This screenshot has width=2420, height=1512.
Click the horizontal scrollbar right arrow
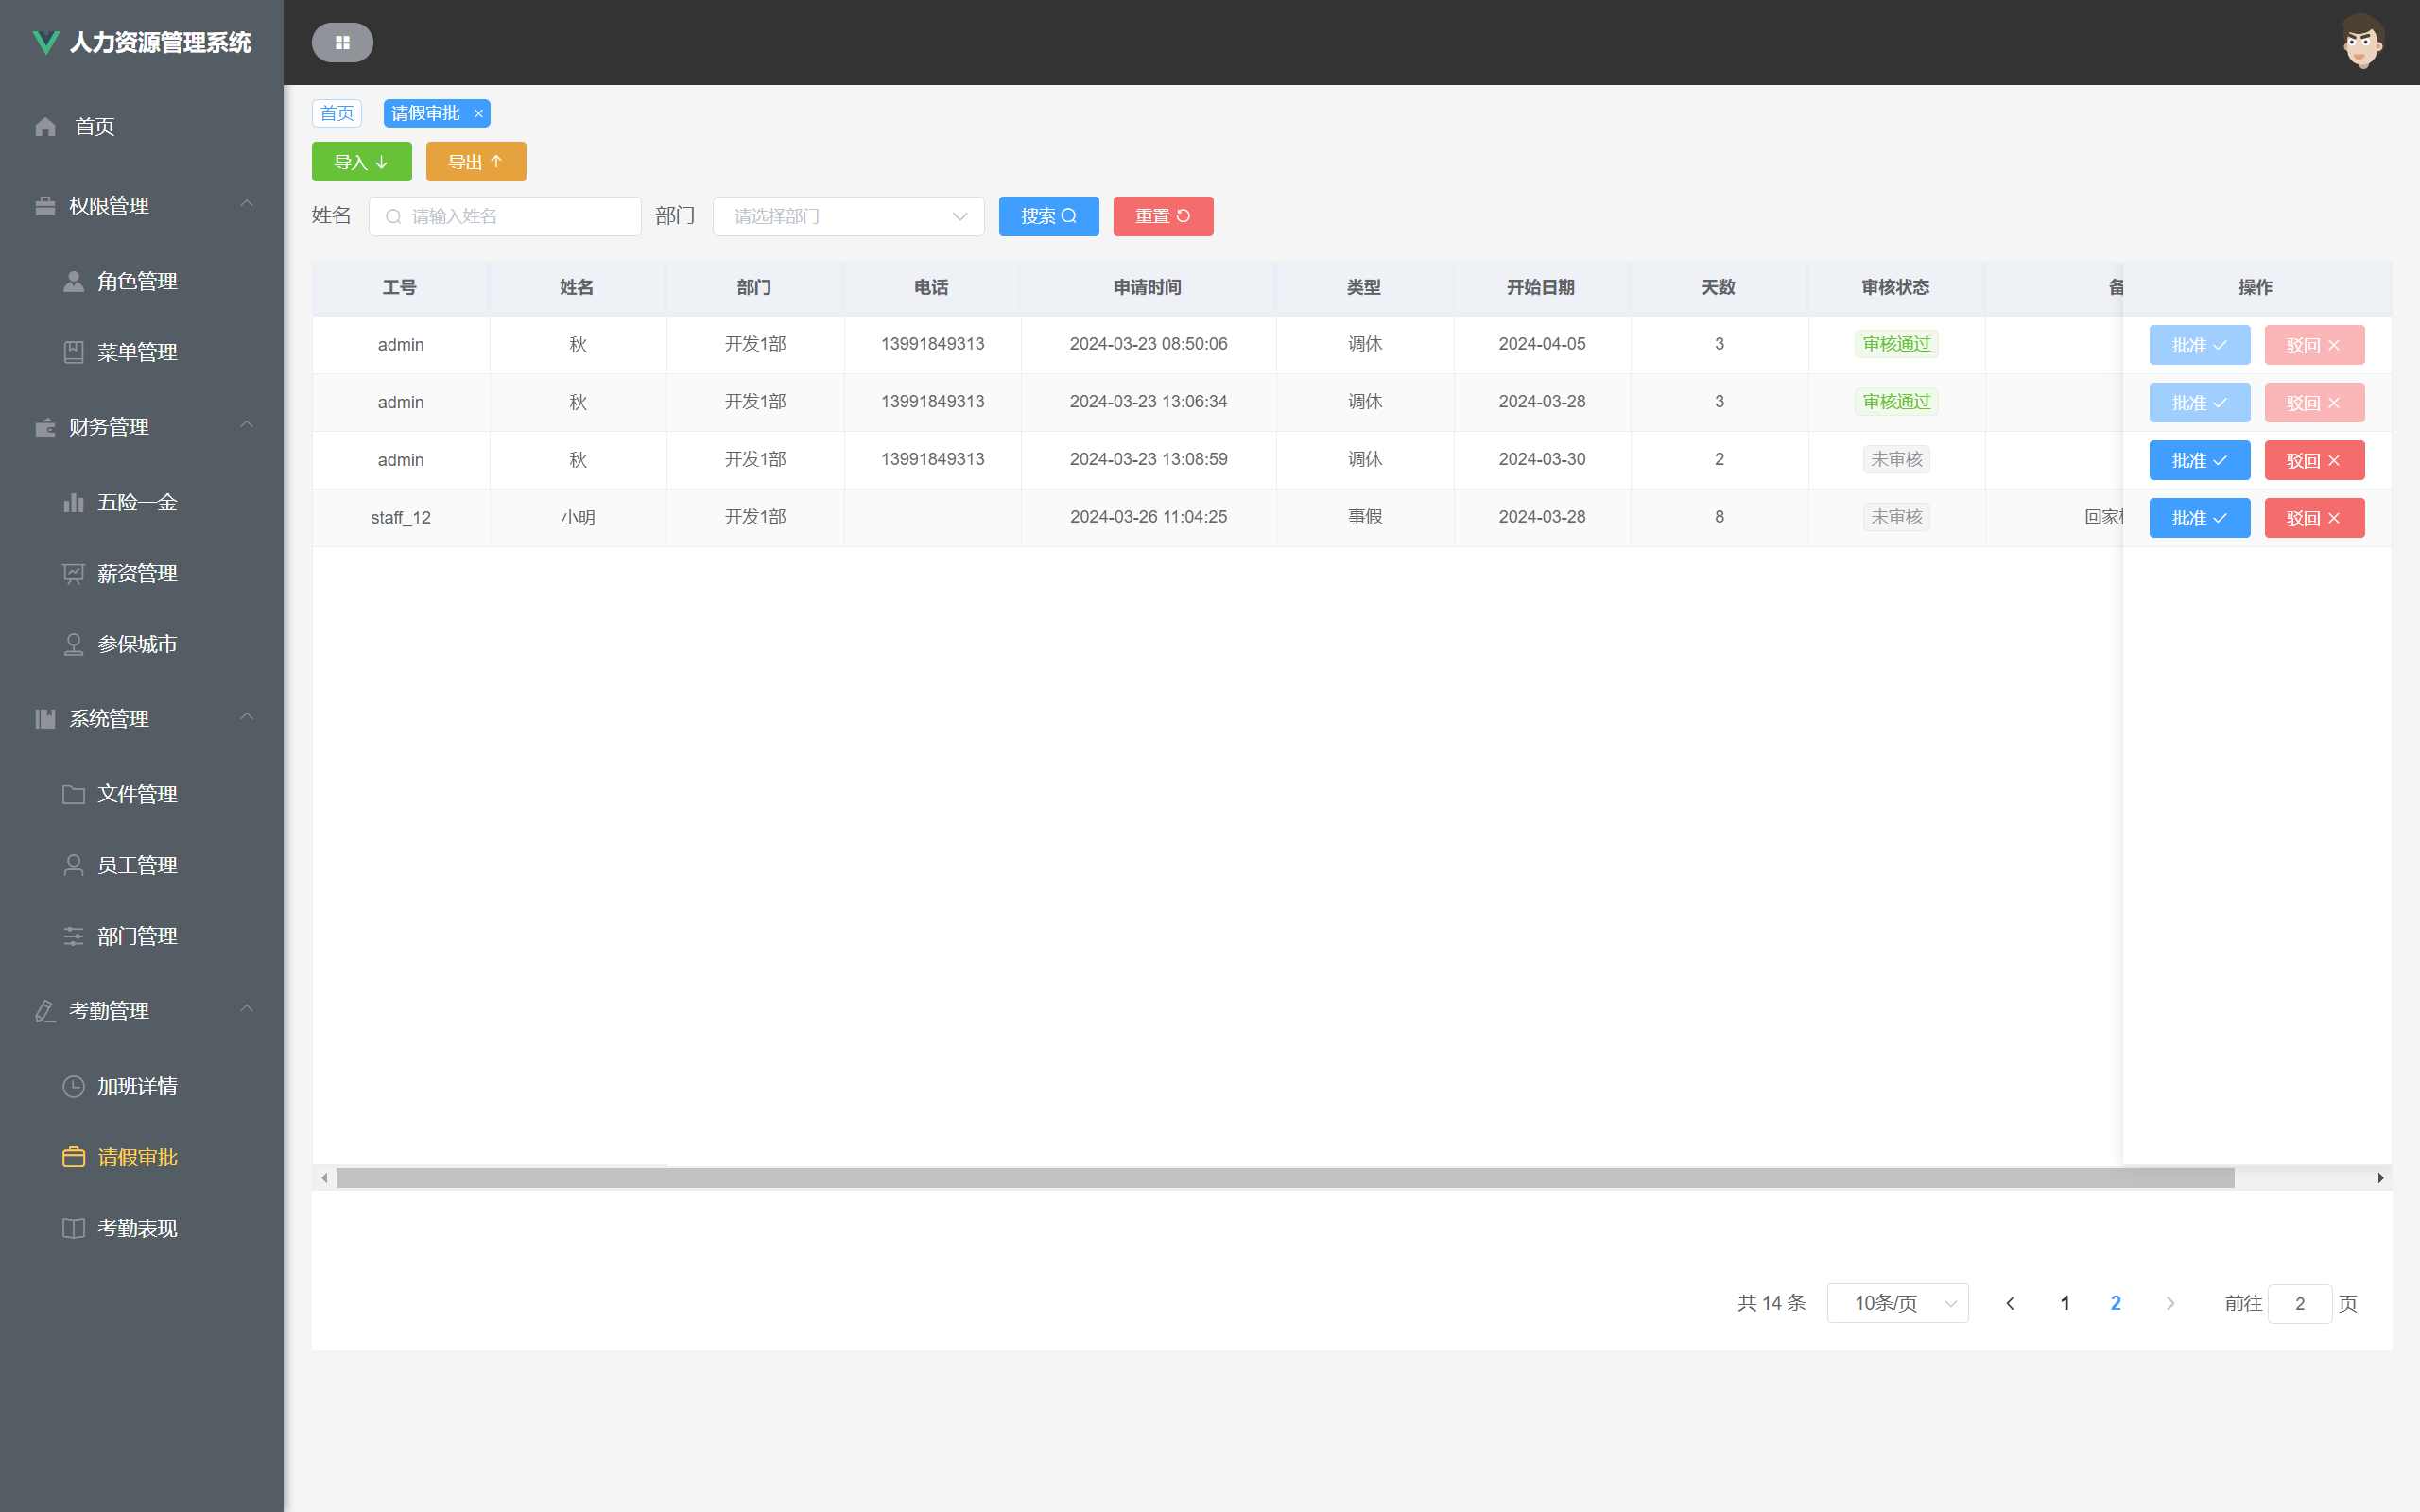pos(2381,1178)
